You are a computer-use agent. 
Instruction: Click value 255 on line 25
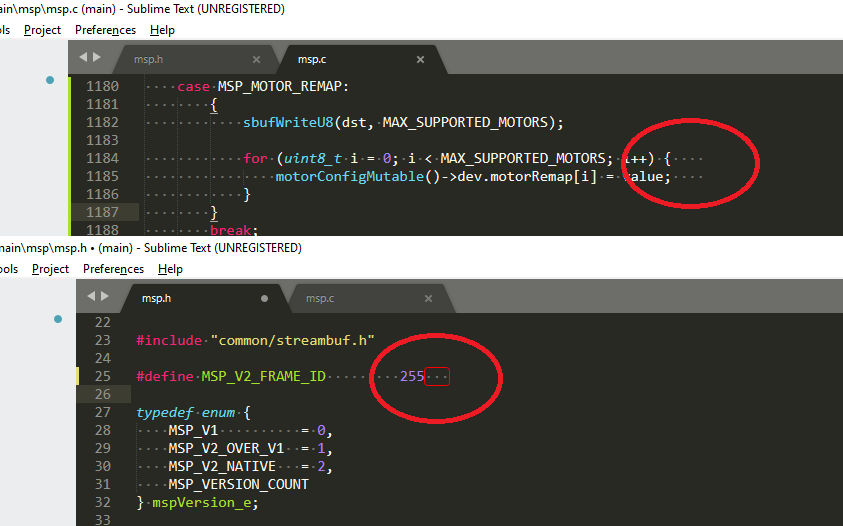click(x=412, y=376)
